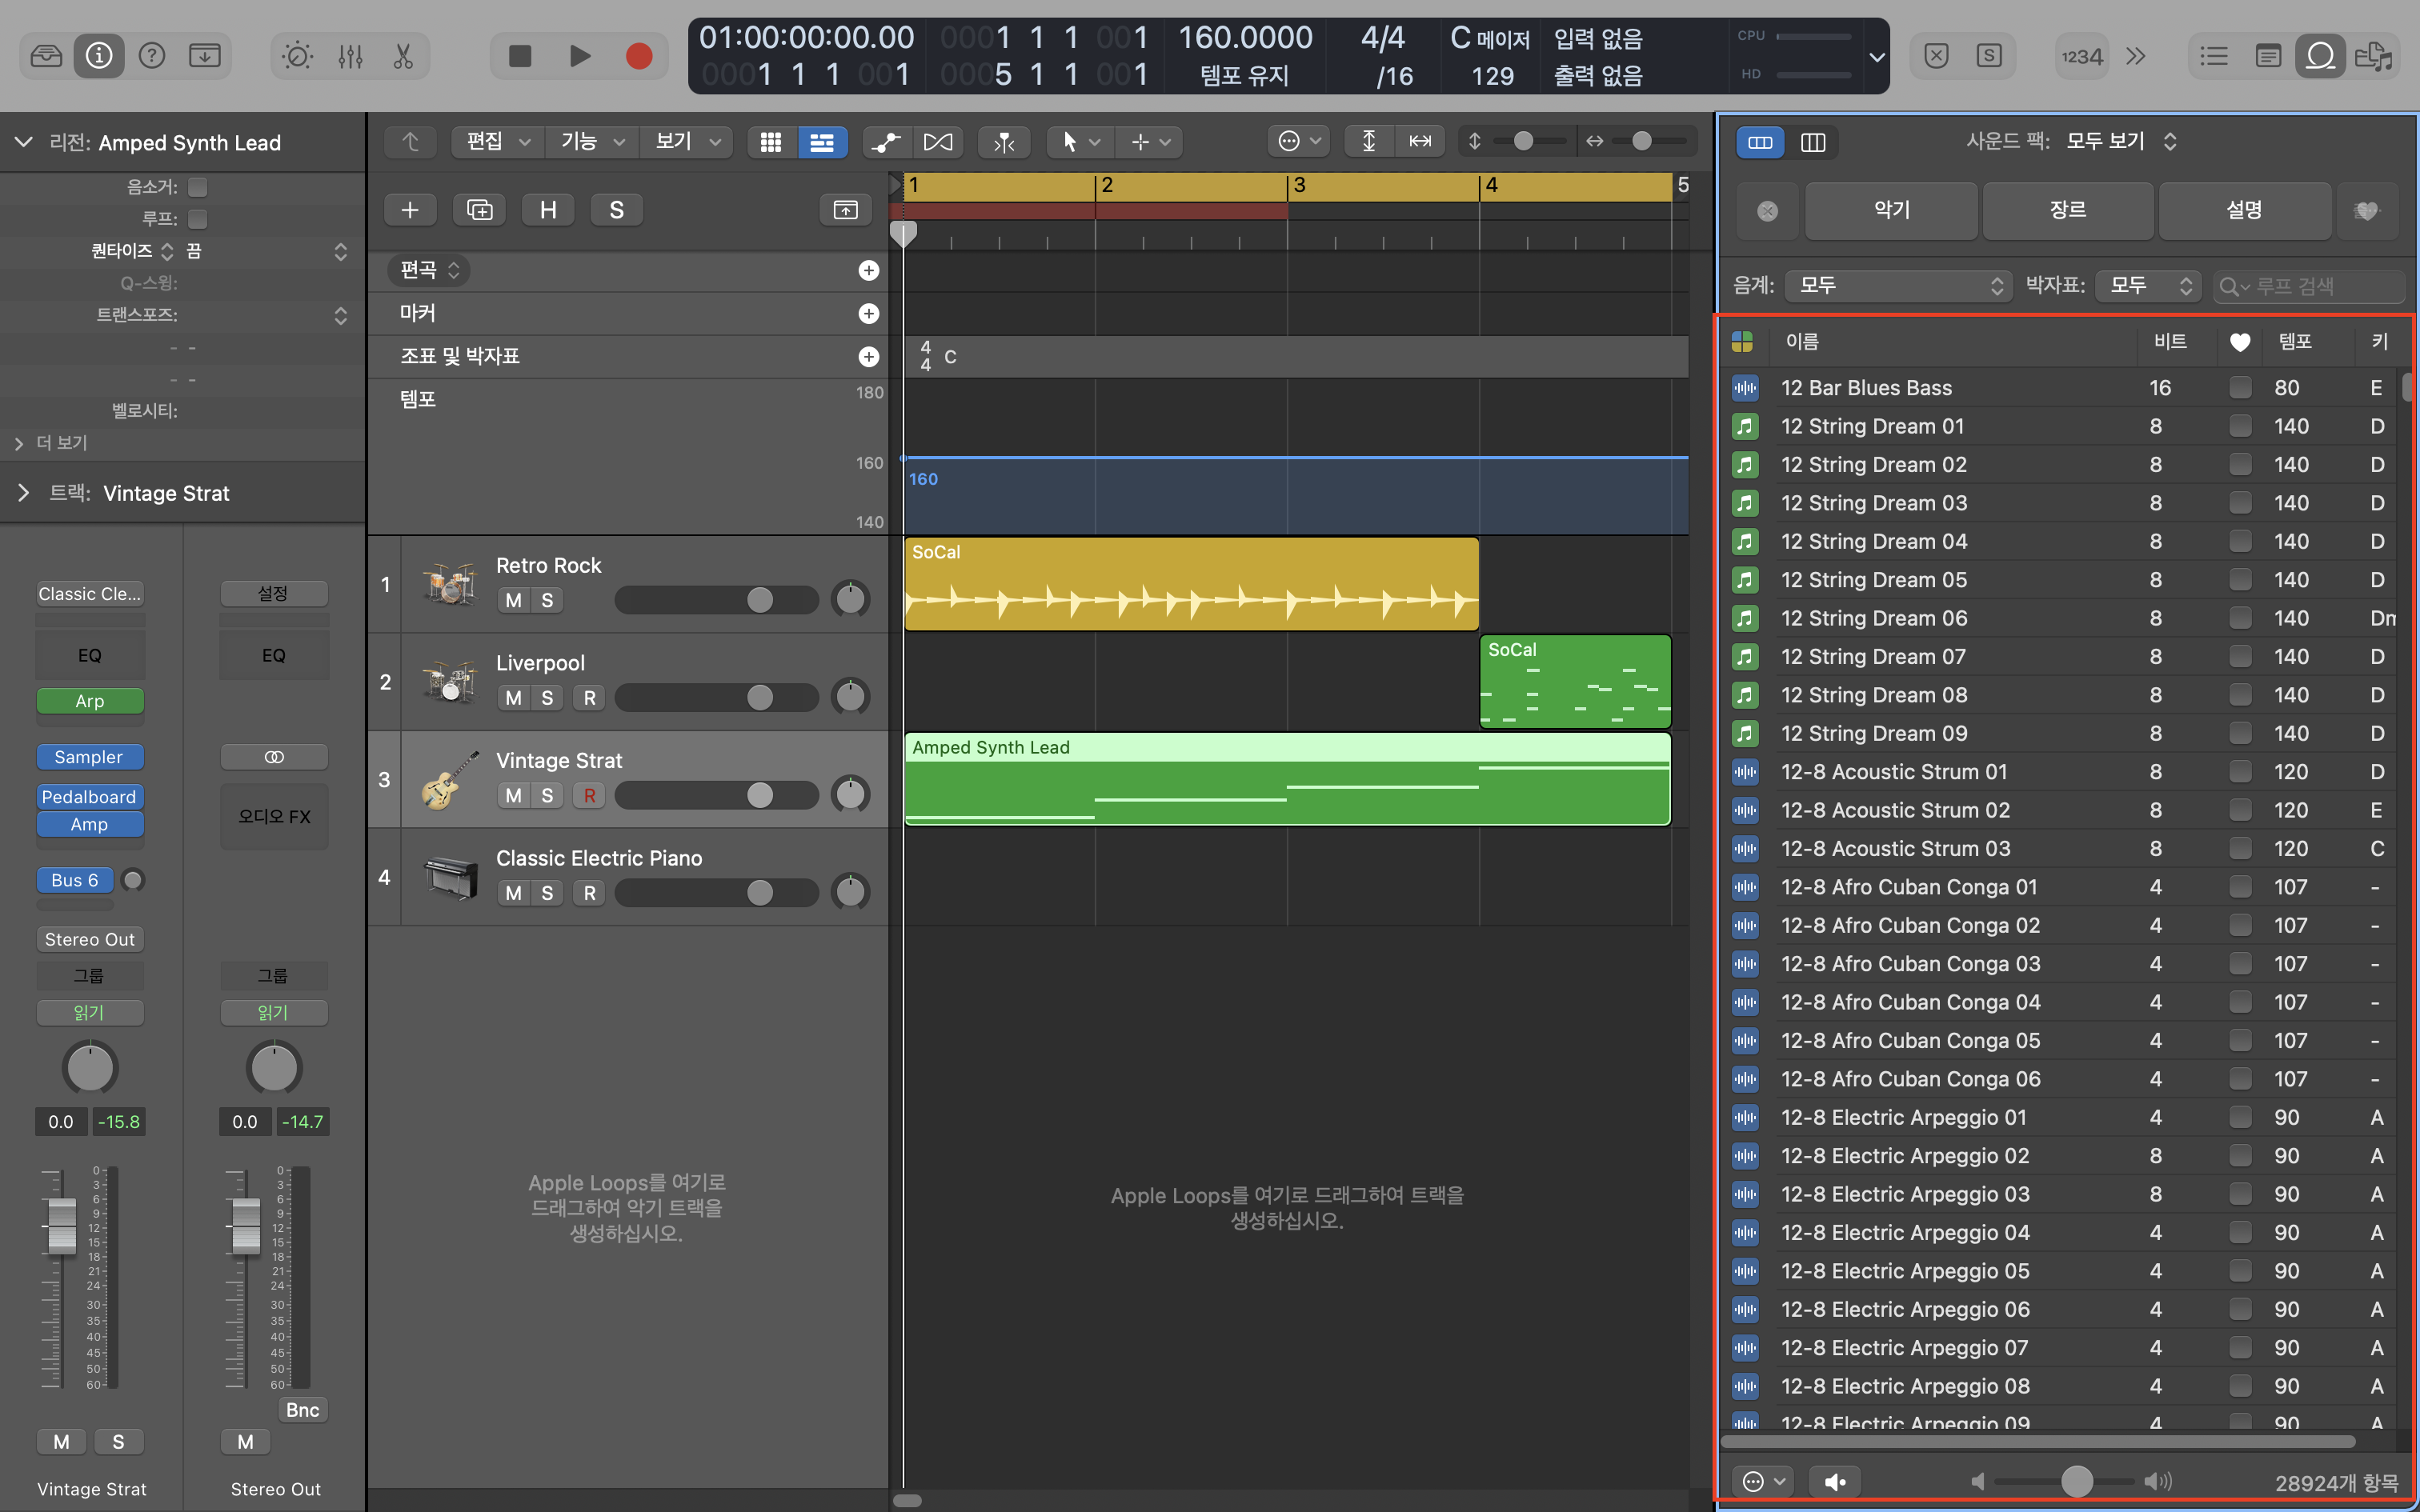Toggle record enable on Vintage Strat
The width and height of the screenshot is (2420, 1512).
(589, 795)
